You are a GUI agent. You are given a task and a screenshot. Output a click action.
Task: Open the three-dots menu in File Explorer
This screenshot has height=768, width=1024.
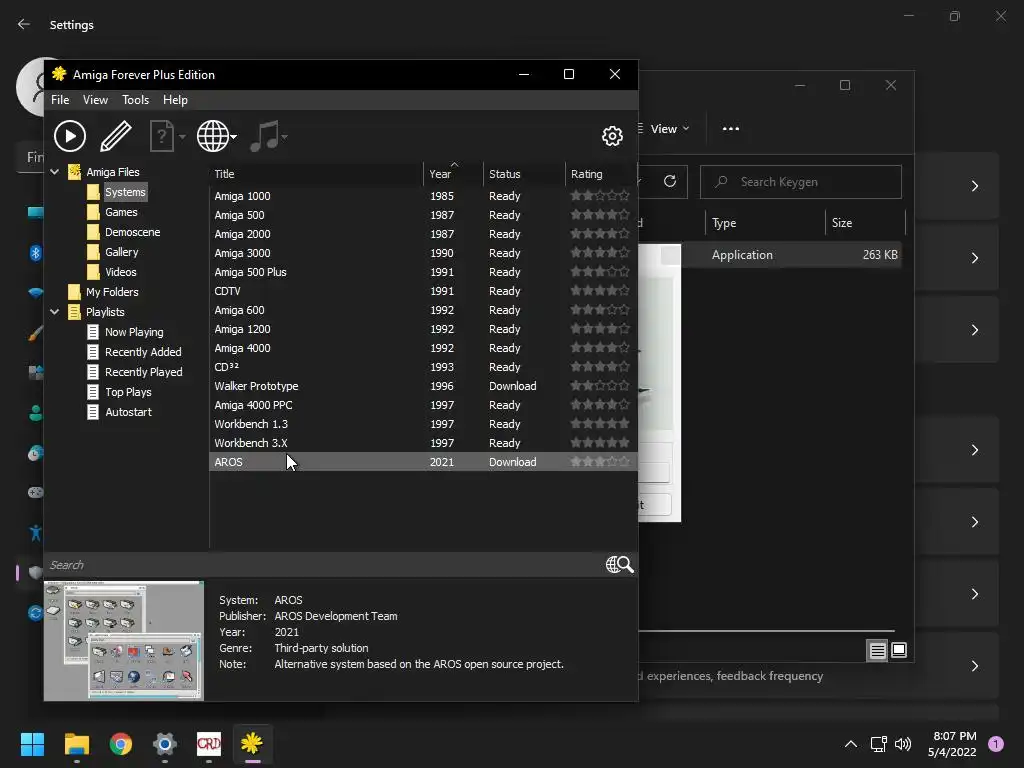tap(731, 129)
